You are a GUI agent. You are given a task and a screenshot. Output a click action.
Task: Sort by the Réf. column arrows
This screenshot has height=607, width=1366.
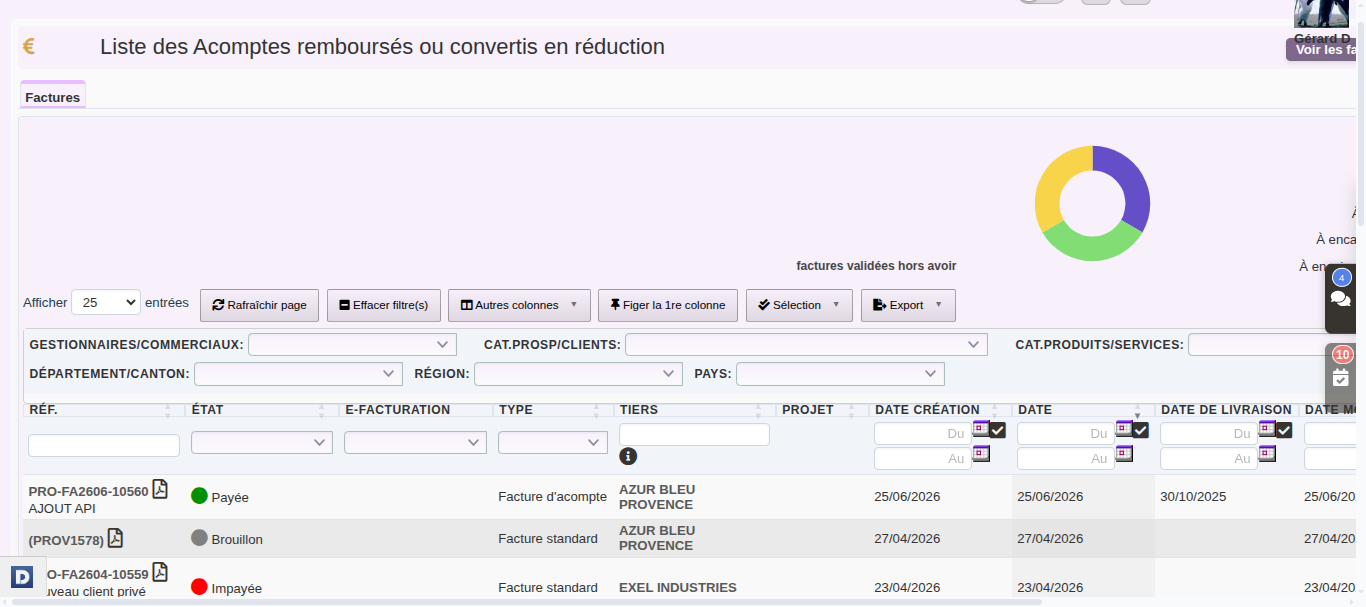[168, 410]
